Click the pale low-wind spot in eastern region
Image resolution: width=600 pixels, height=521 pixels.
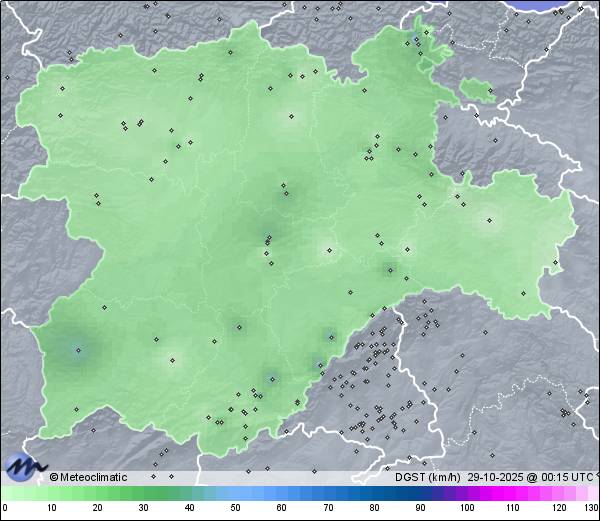coord(490,221)
